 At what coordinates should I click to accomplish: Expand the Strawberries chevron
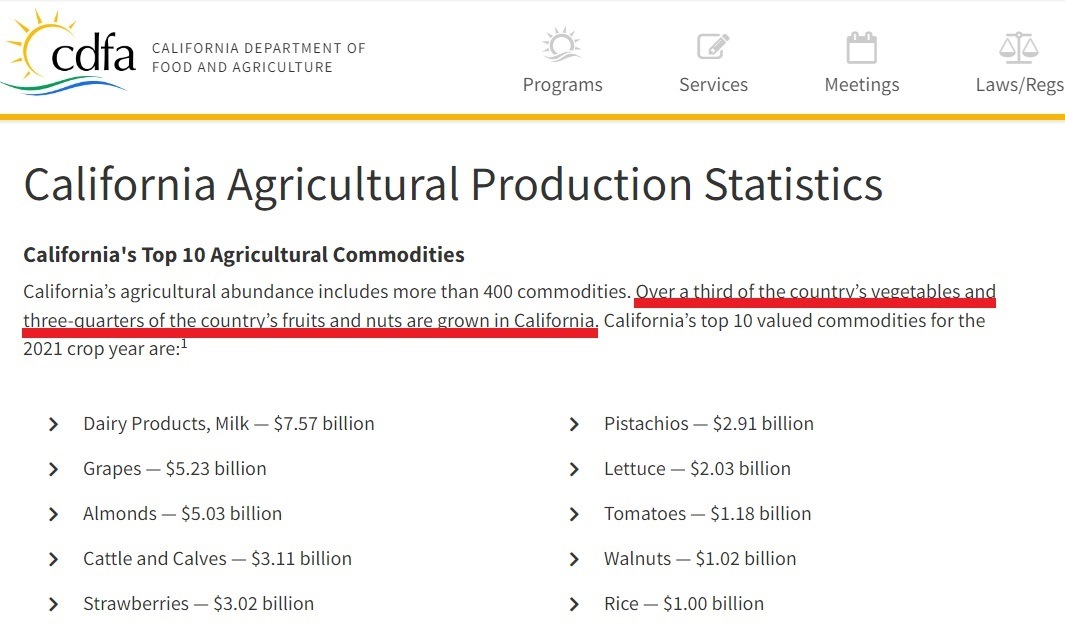pyautogui.click(x=54, y=605)
